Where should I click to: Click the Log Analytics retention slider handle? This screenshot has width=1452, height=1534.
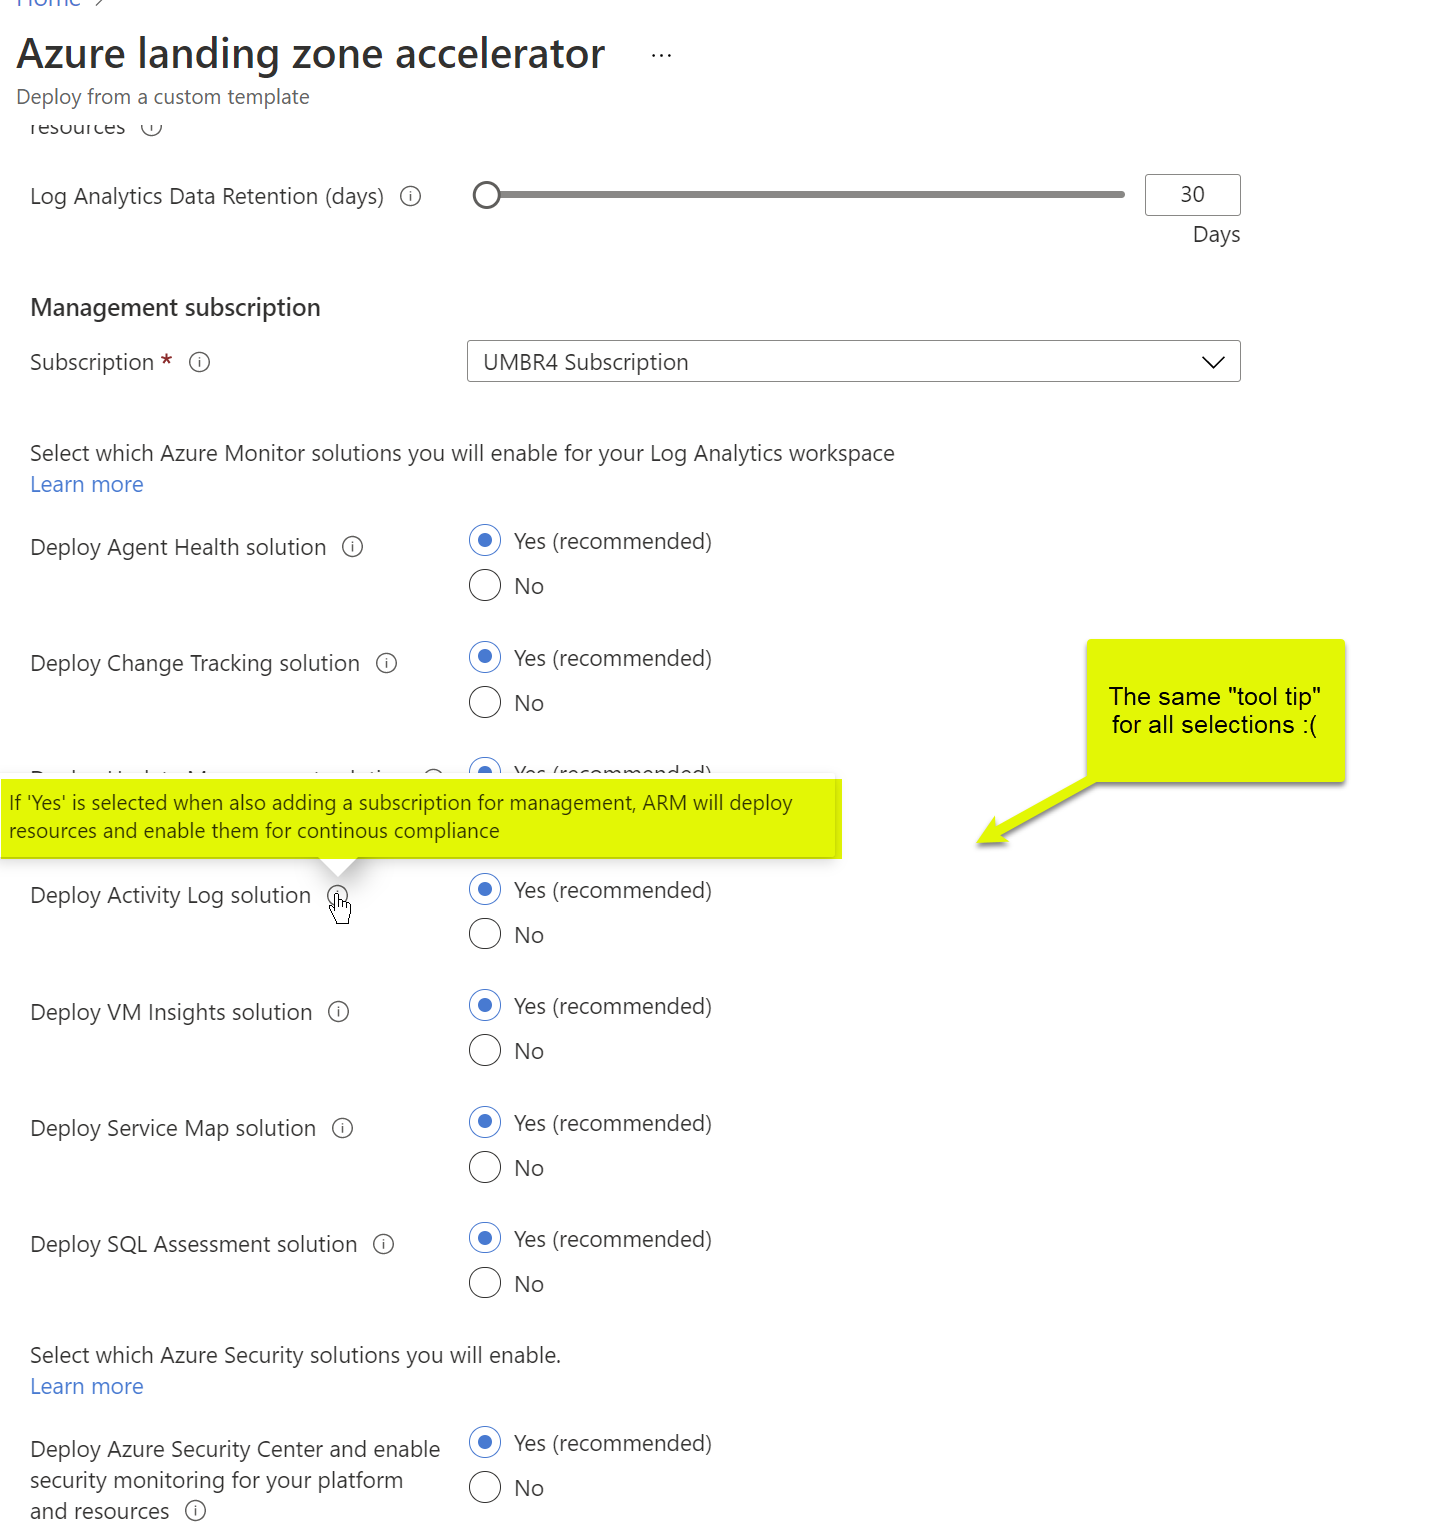click(x=487, y=195)
